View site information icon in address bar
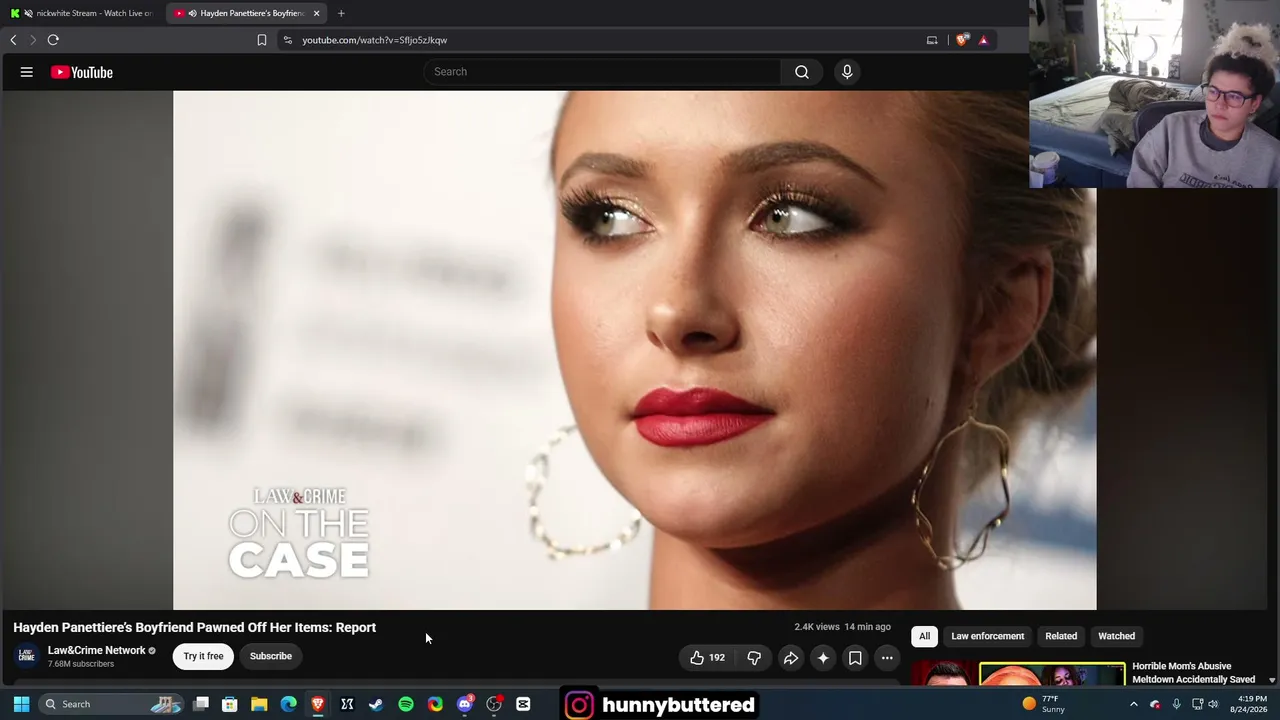 click(x=288, y=40)
